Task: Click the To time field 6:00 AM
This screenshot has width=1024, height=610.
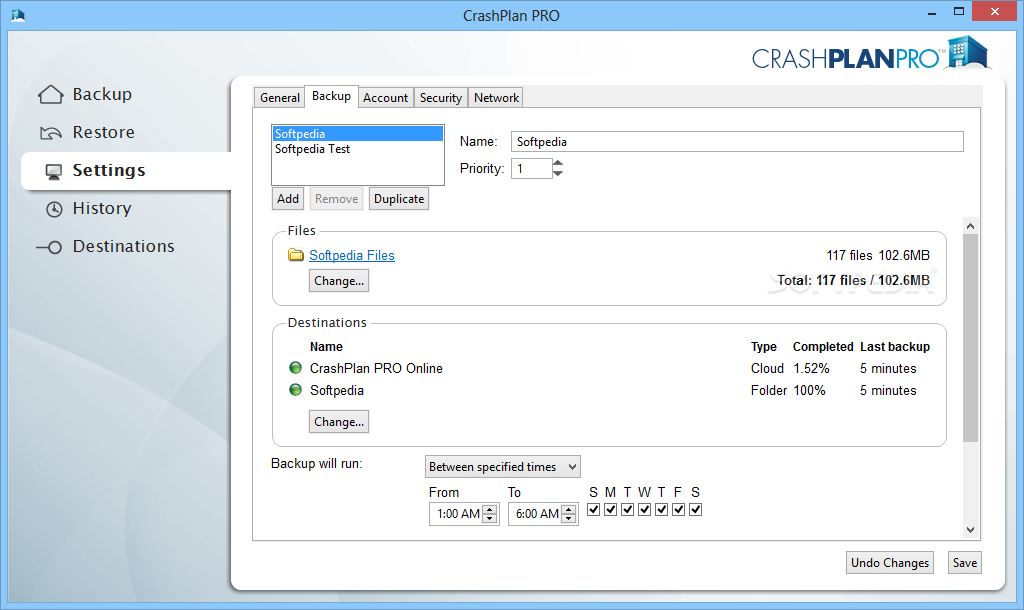Action: 536,514
